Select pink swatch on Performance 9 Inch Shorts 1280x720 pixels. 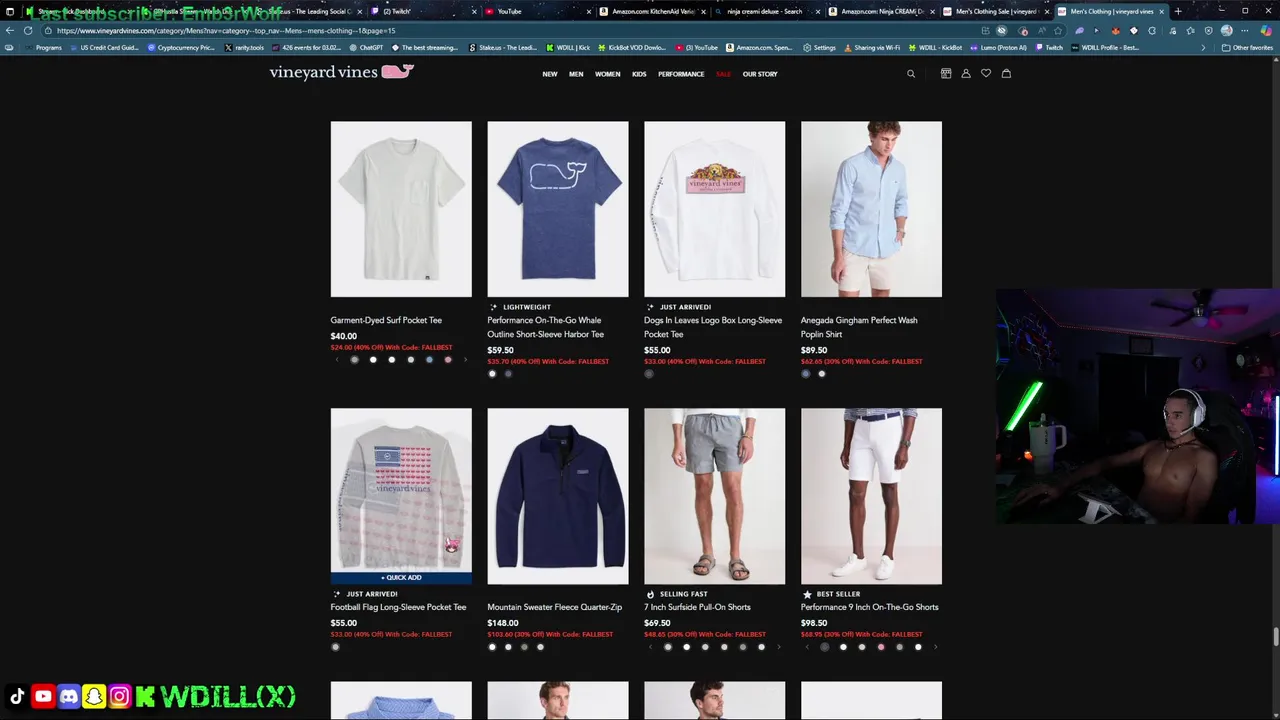click(881, 647)
